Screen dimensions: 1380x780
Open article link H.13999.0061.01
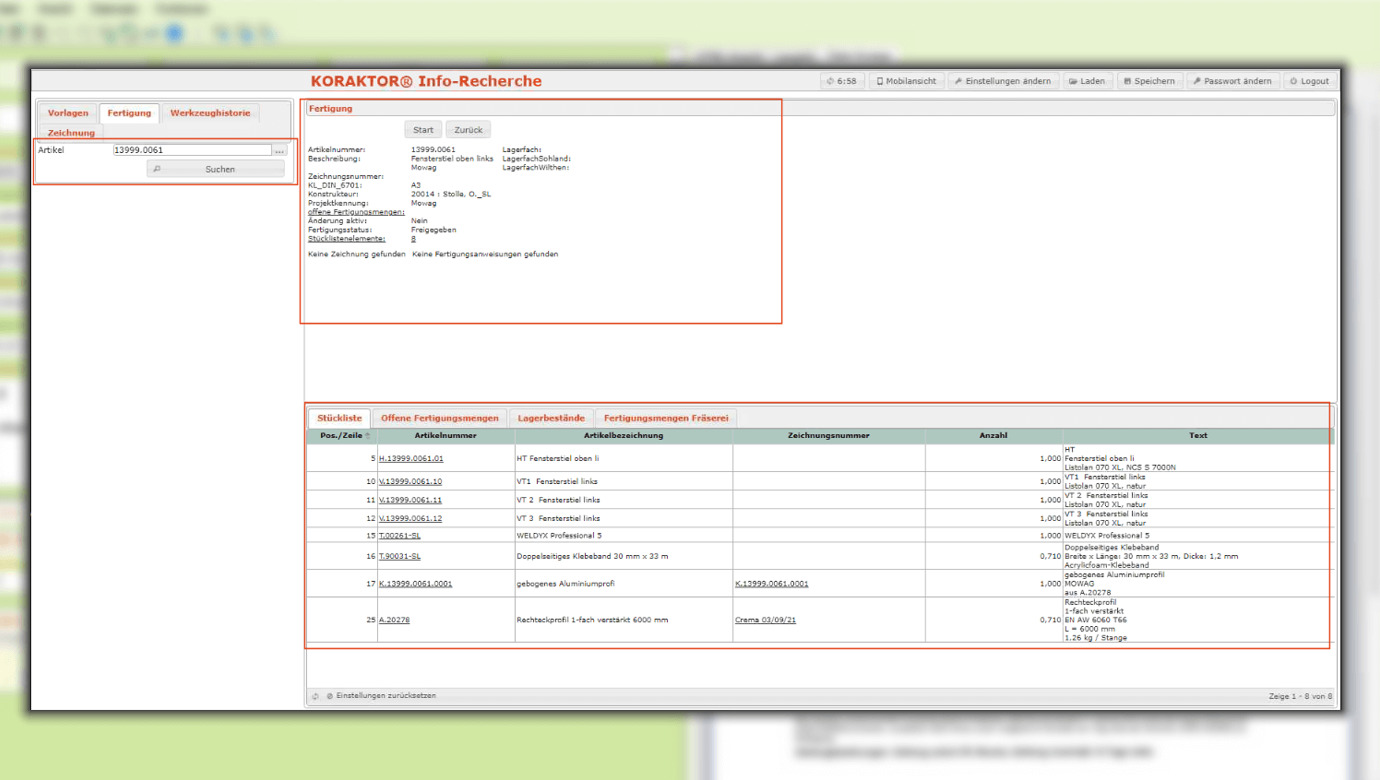tap(411, 459)
